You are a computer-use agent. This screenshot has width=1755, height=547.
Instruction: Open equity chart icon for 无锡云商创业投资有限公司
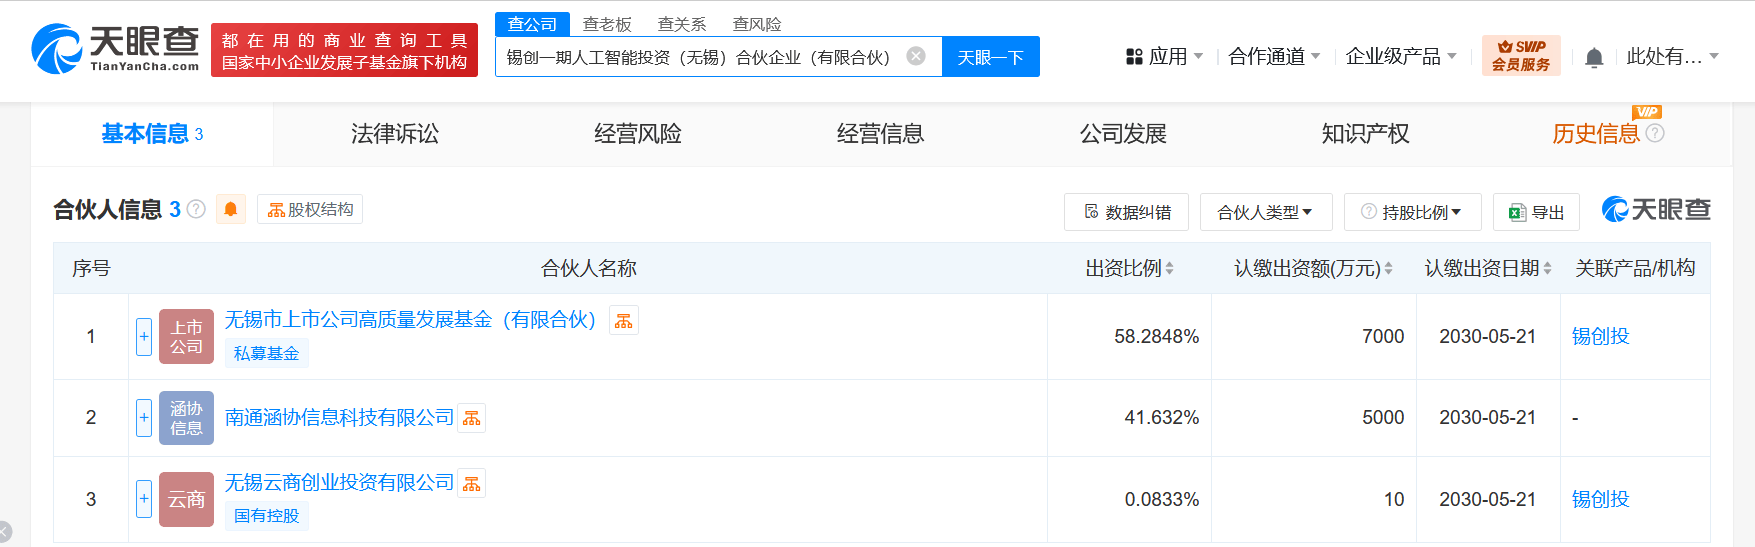pyautogui.click(x=472, y=483)
